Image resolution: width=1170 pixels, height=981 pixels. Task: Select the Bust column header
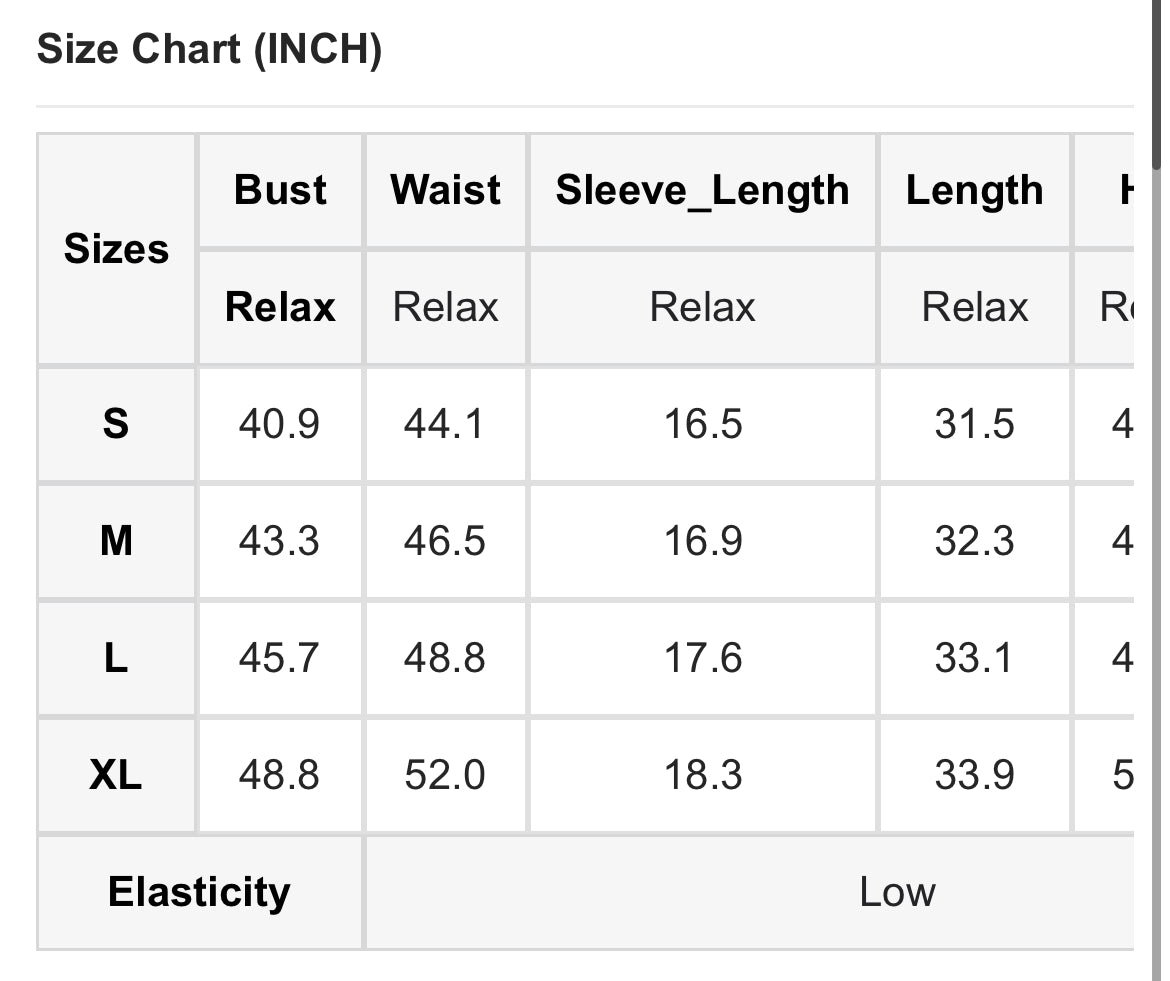pyautogui.click(x=280, y=190)
